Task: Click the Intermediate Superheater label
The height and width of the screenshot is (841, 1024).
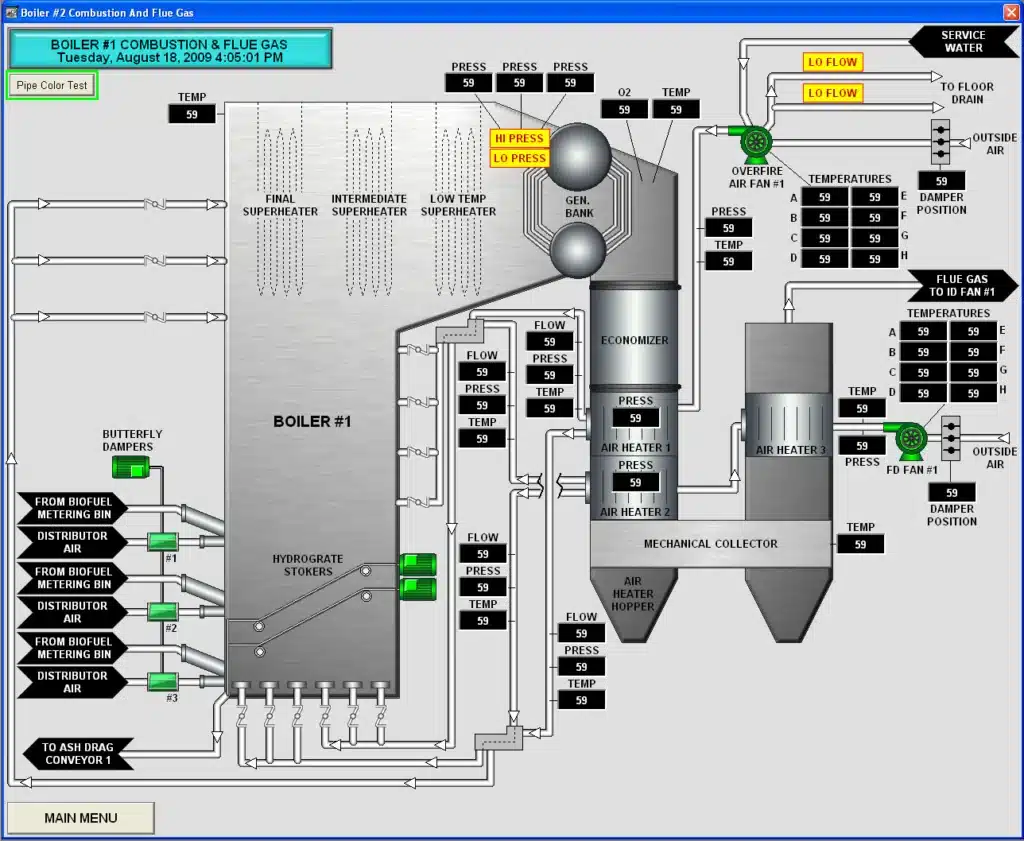Action: (x=369, y=205)
